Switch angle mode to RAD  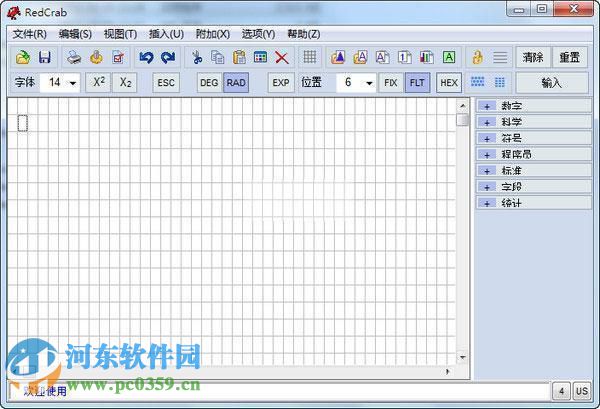pos(236,83)
